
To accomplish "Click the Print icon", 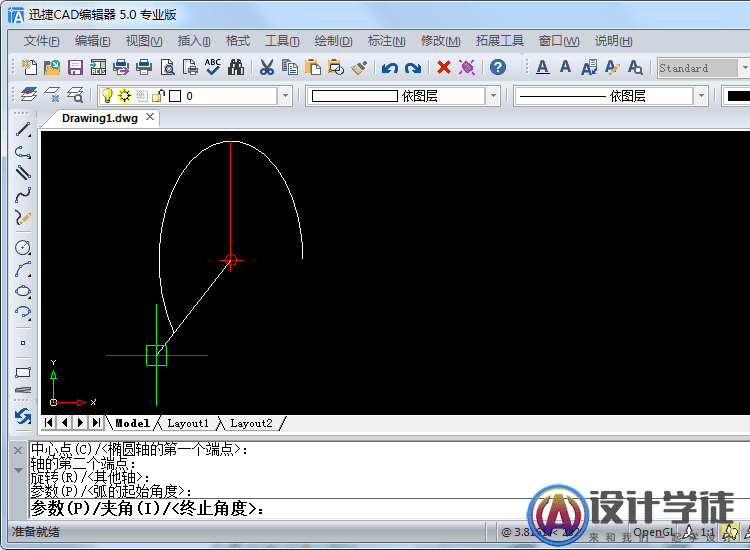I will [144, 67].
